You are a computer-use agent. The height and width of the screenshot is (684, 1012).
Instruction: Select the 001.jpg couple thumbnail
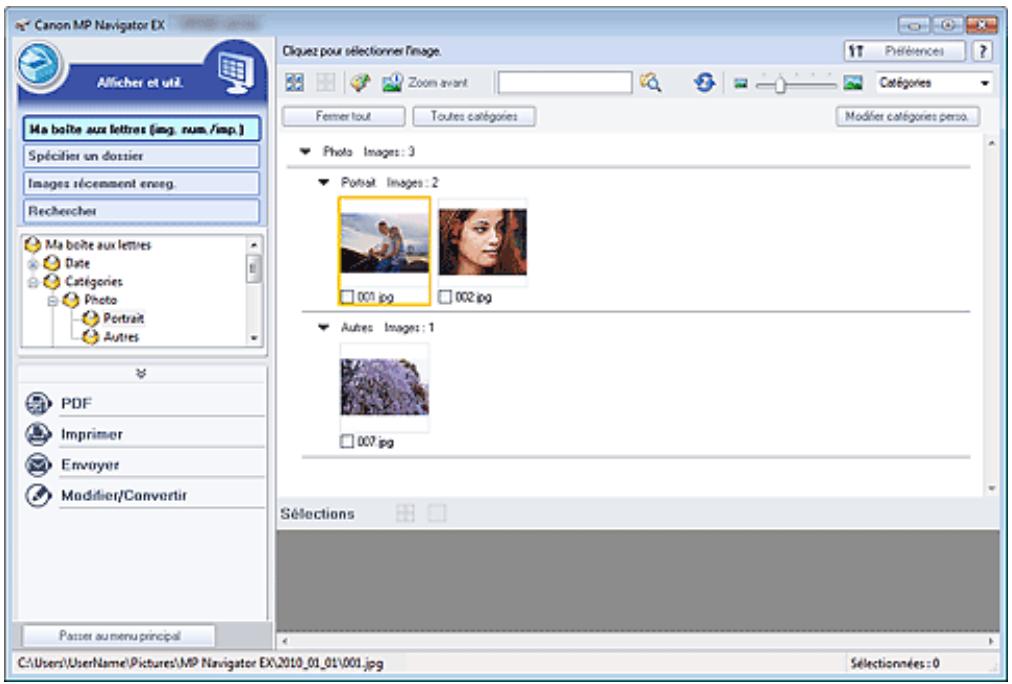(x=384, y=243)
